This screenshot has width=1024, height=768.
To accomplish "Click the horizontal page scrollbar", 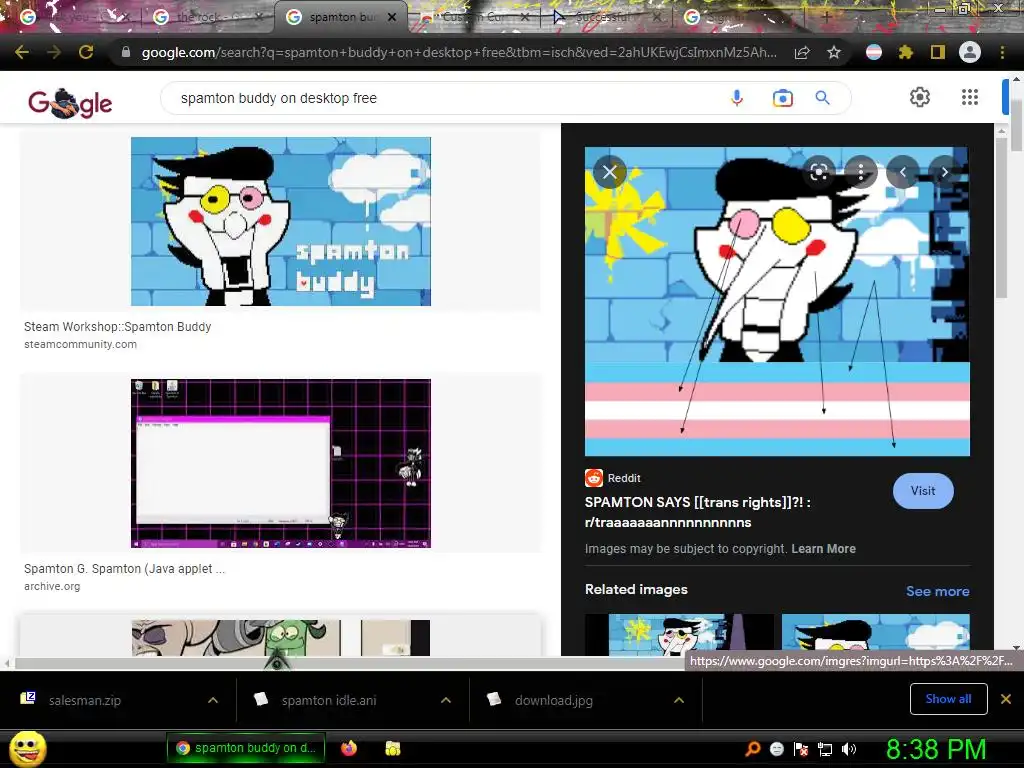I will pos(349,664).
